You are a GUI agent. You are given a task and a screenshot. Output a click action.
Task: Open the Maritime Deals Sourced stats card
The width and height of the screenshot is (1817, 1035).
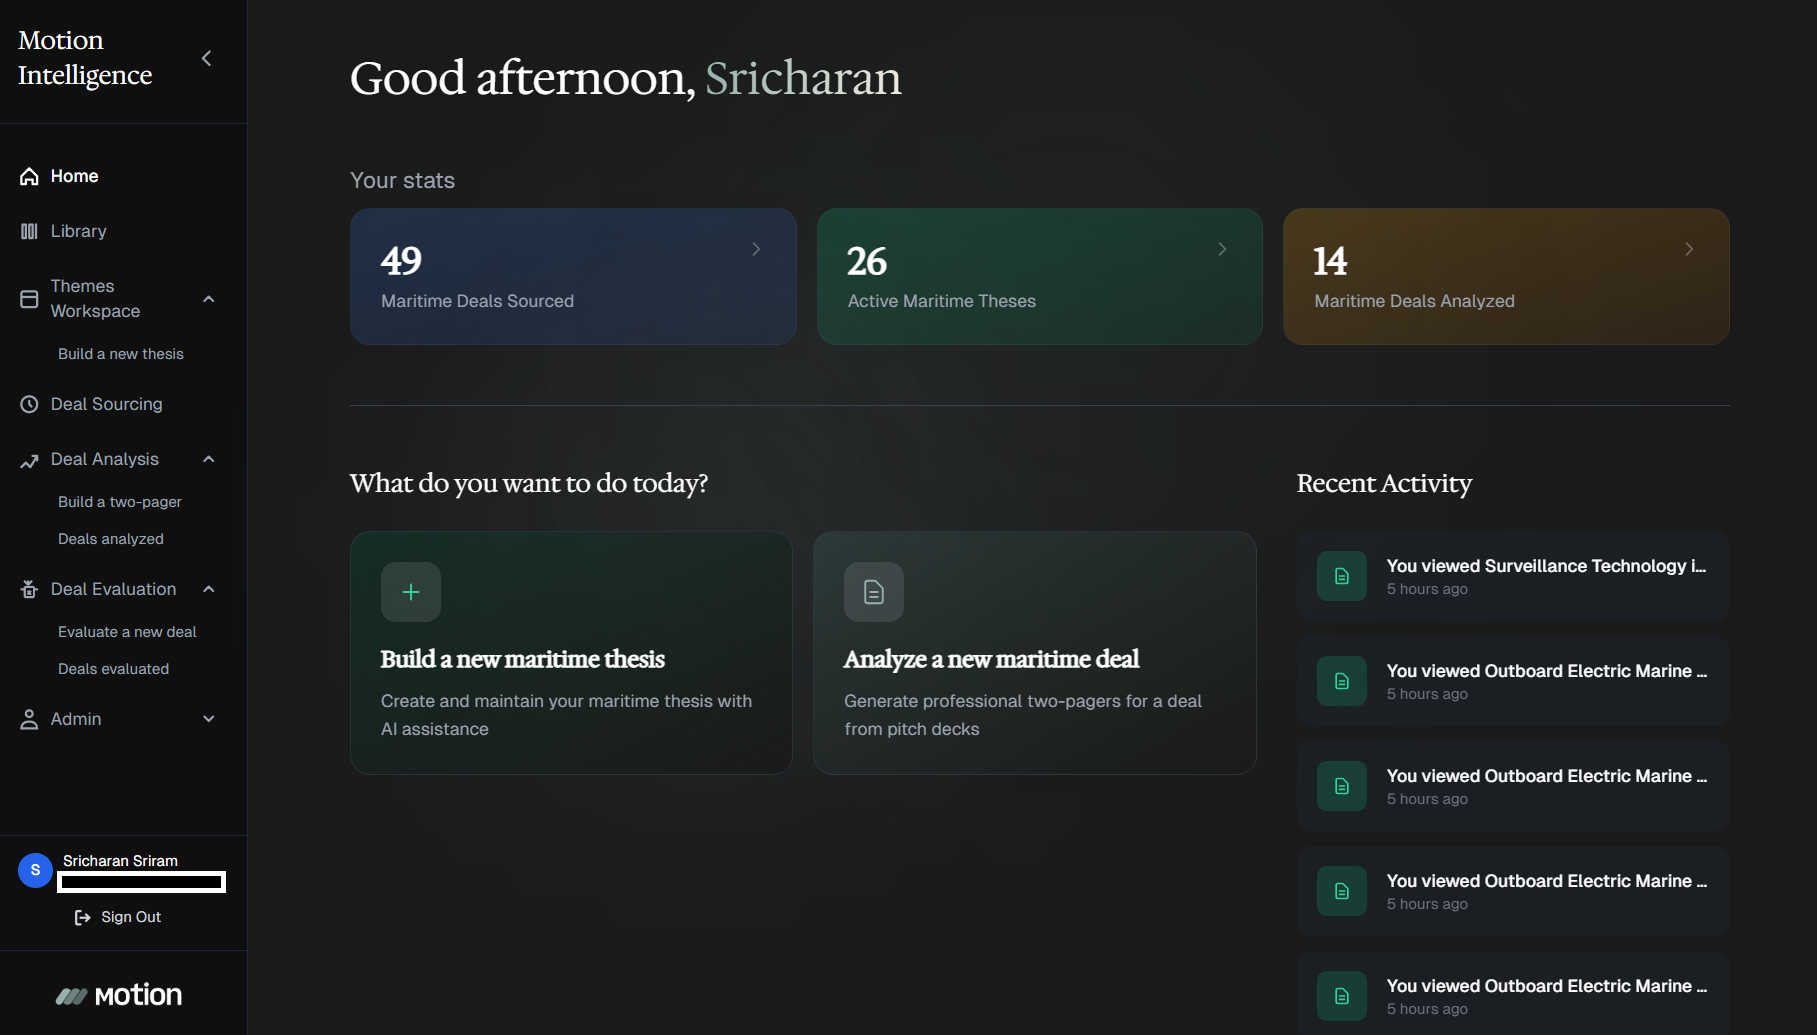tap(573, 276)
